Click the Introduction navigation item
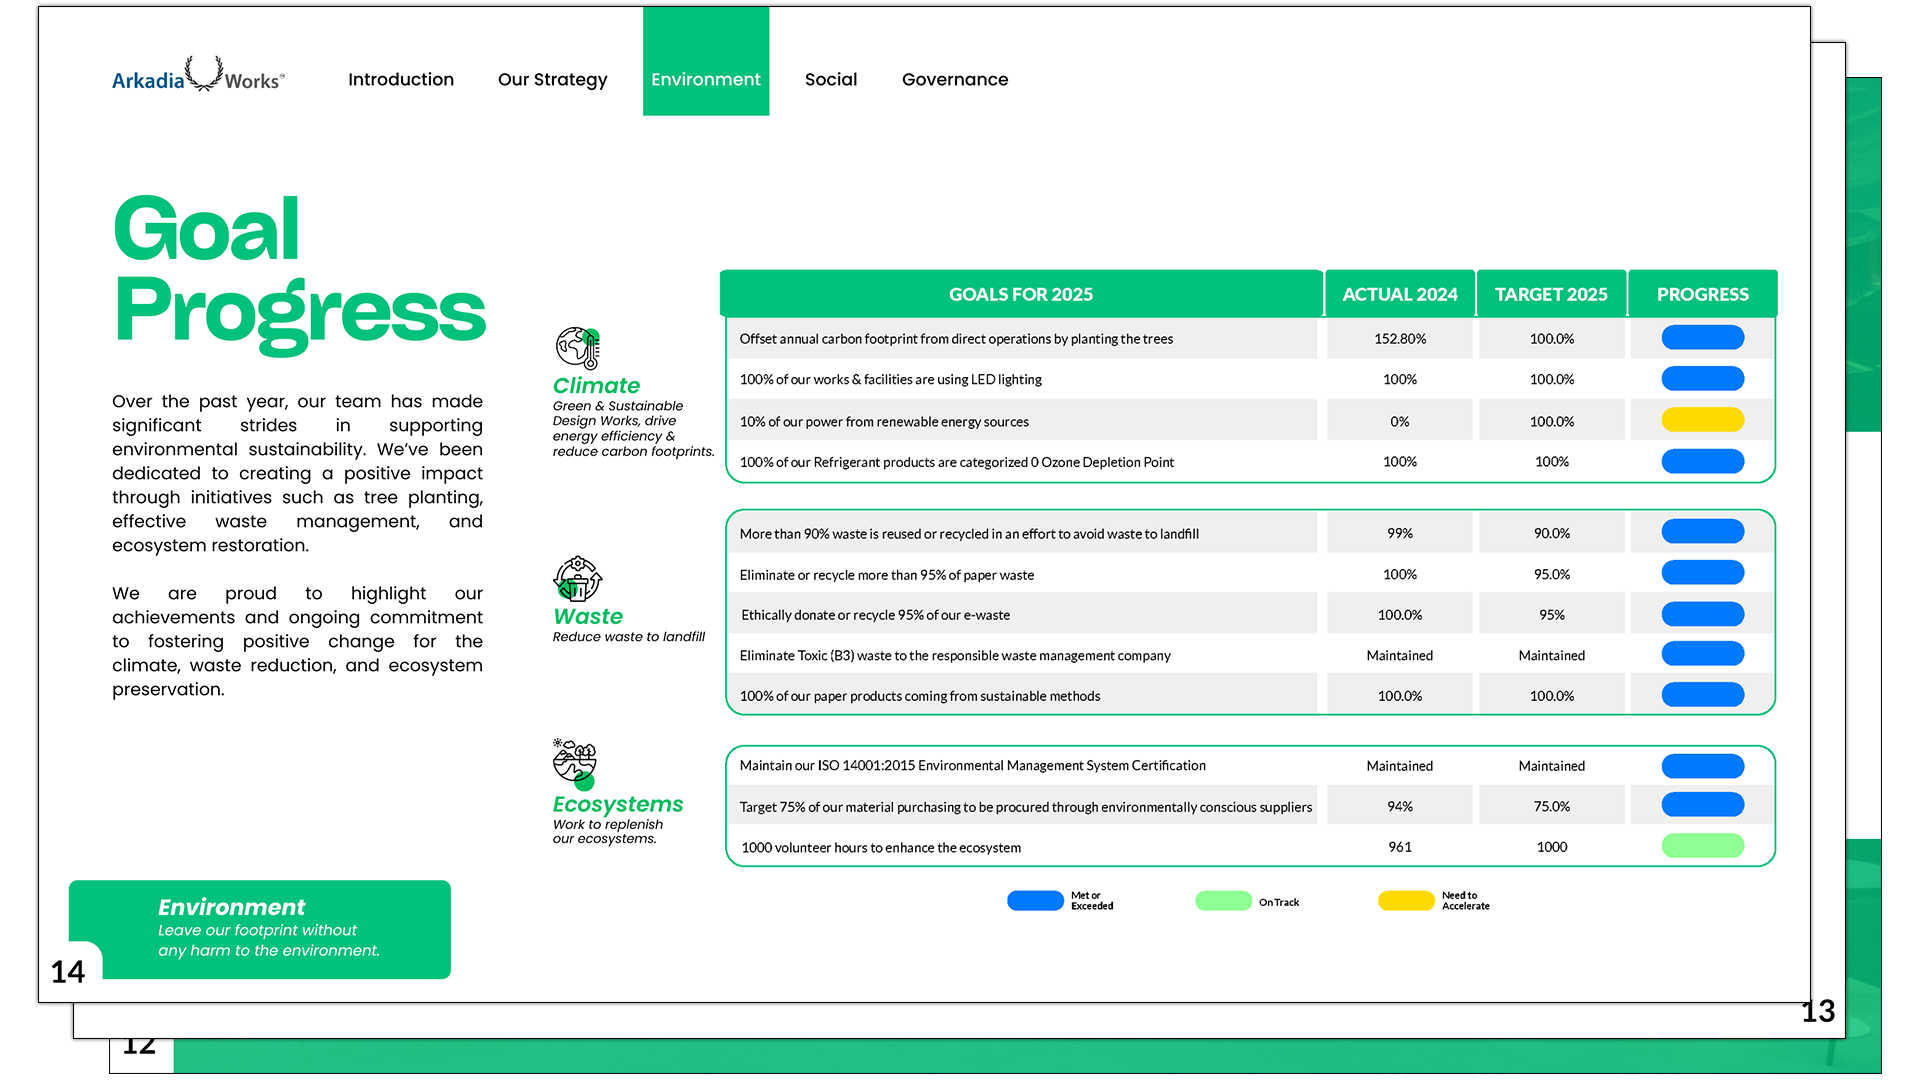Viewport: 1920px width, 1080px height. click(x=401, y=79)
